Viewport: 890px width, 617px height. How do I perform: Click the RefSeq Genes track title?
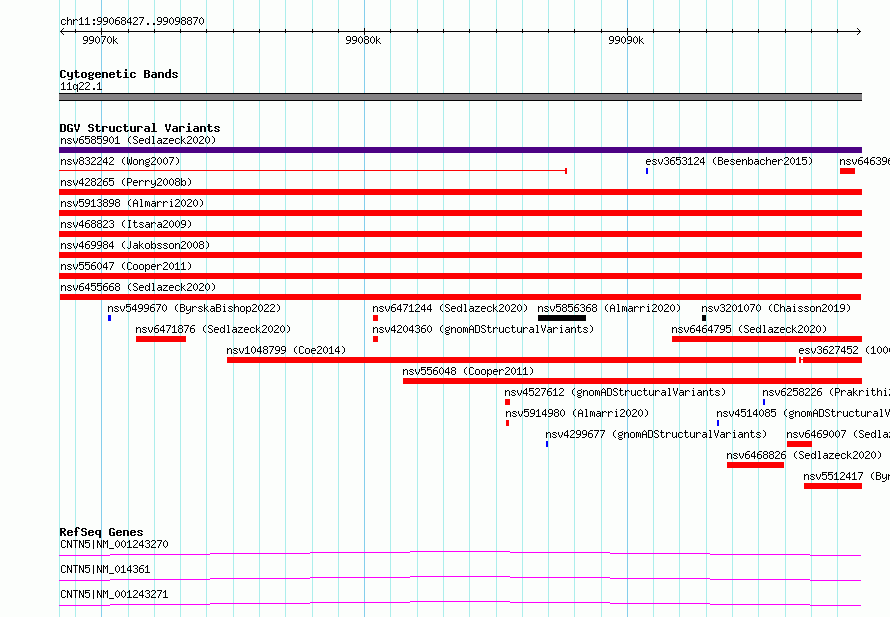tap(102, 532)
